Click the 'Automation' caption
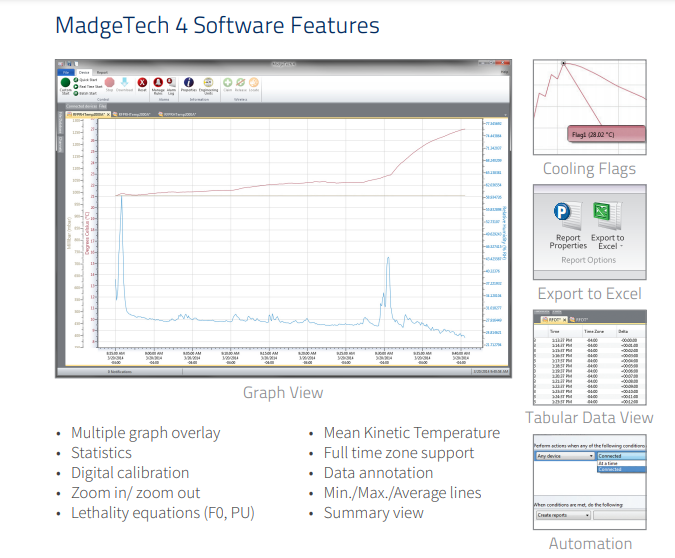 [x=590, y=543]
